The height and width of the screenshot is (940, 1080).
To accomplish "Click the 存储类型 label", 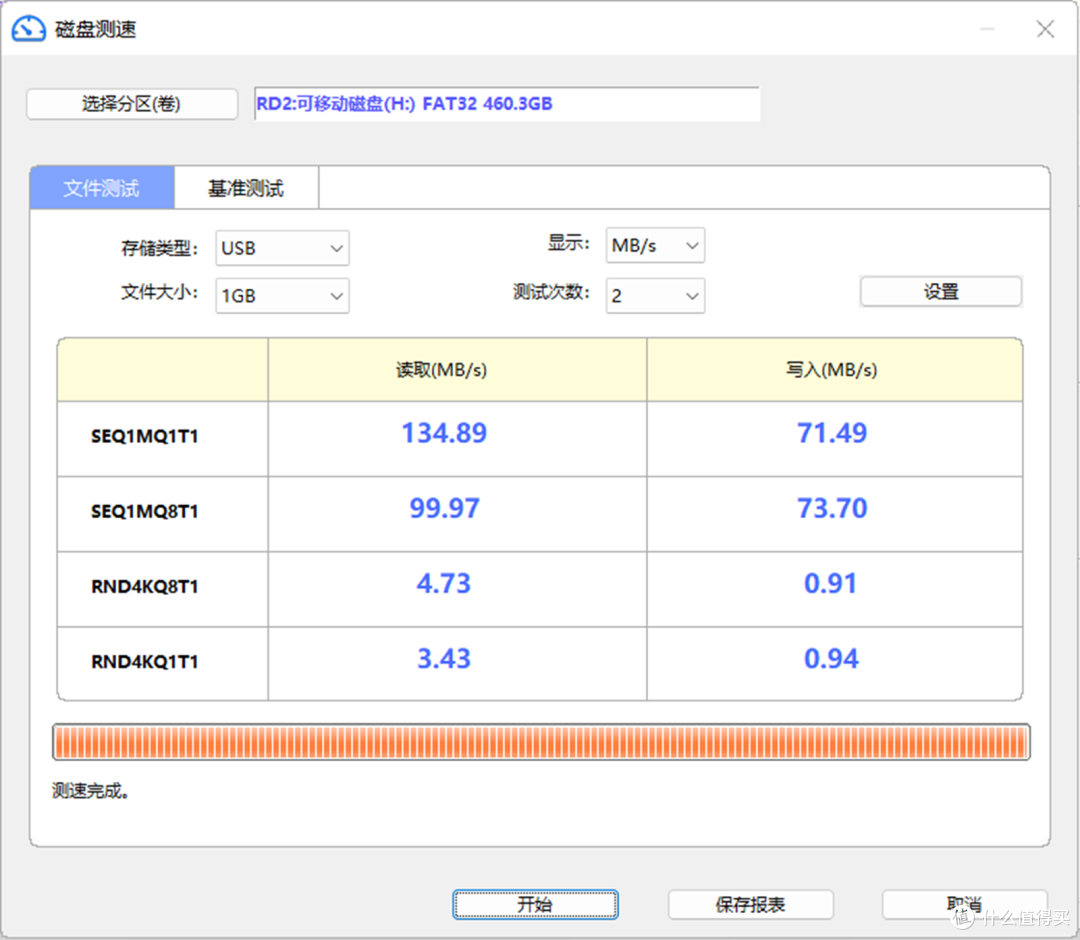I will point(160,248).
